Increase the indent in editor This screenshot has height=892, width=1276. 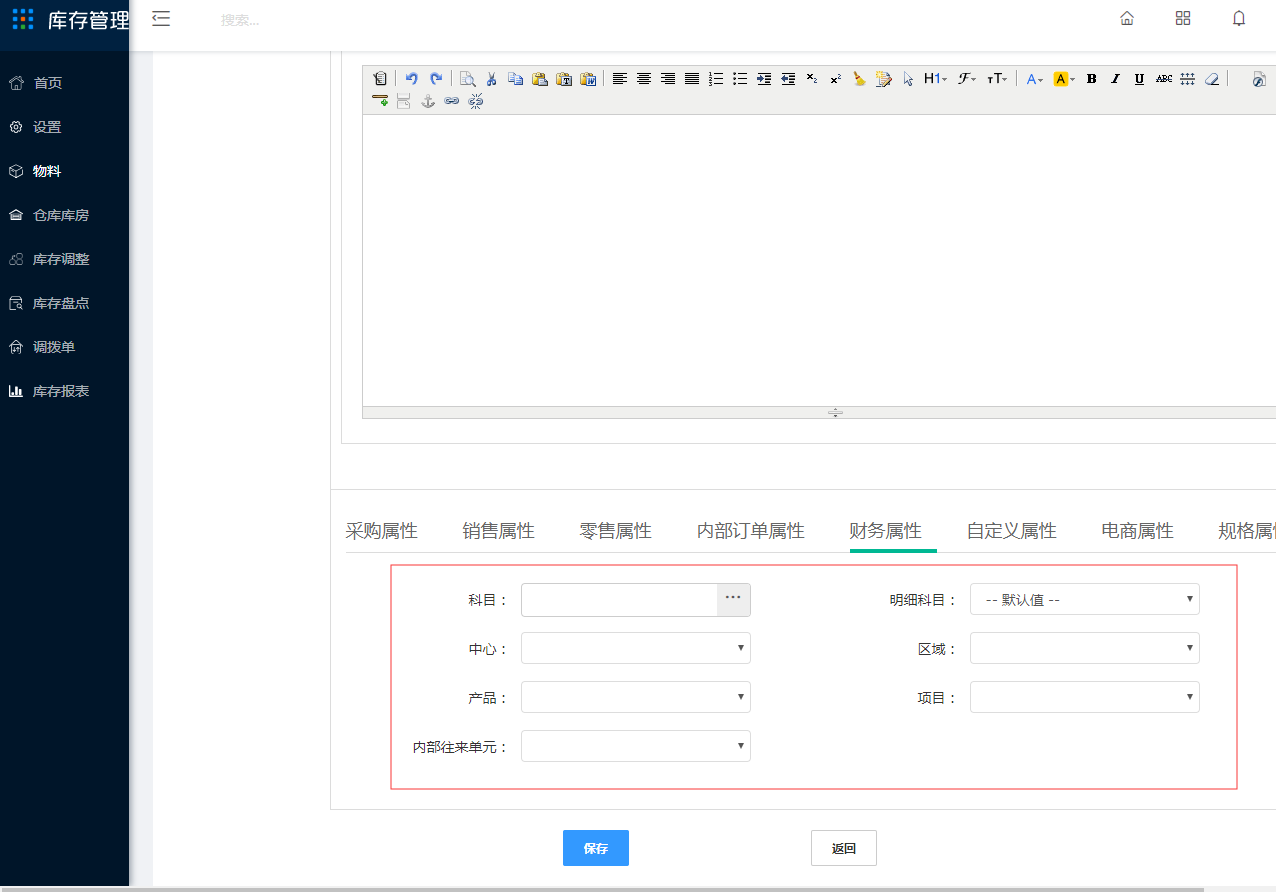(x=764, y=79)
